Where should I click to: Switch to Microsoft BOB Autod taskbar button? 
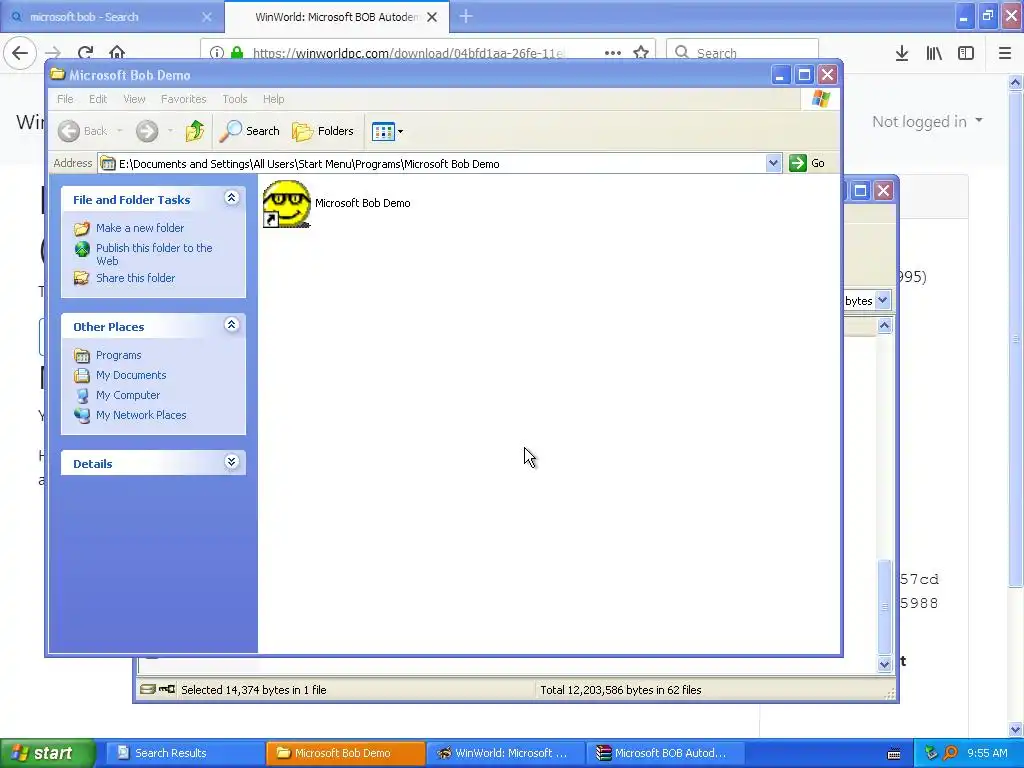click(x=665, y=753)
